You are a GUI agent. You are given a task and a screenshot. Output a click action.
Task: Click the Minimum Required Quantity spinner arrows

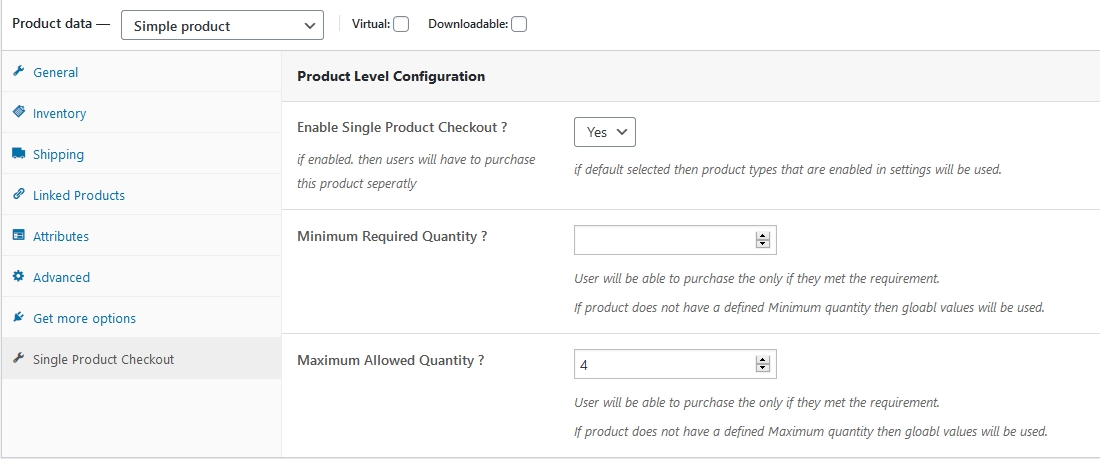pos(763,240)
